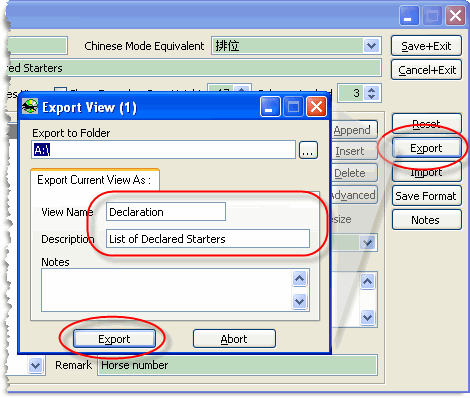Browse for export folder with ellipsis button
Viewport: 470px width, 398px height.
(x=308, y=150)
